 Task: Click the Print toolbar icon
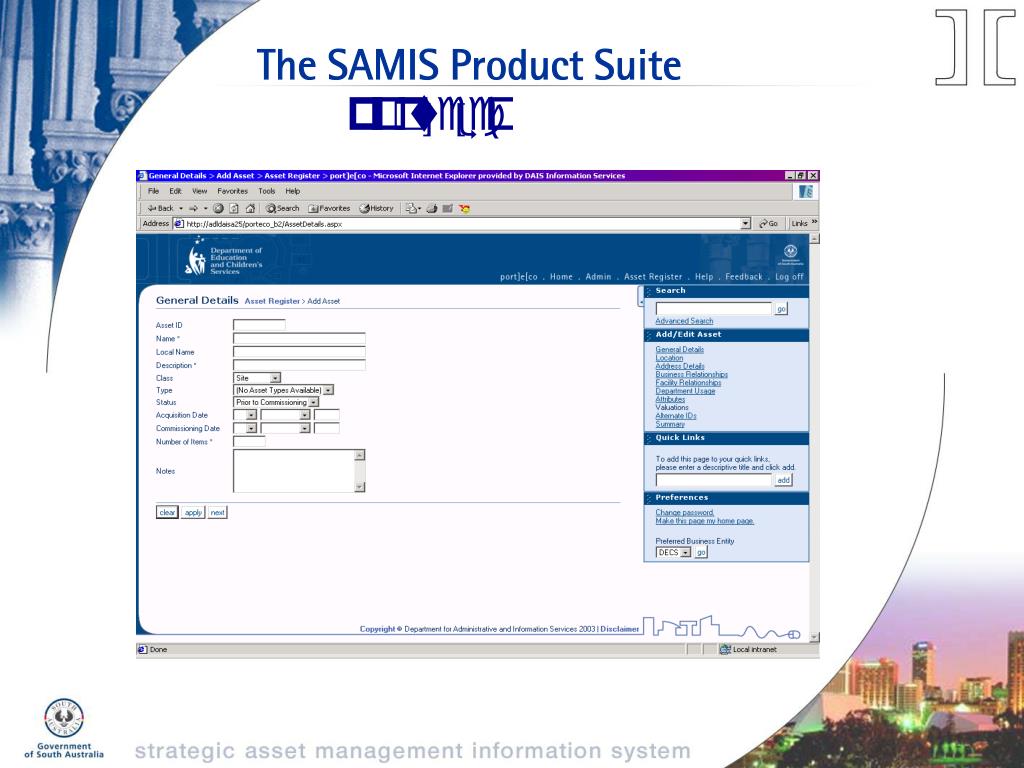tap(432, 208)
